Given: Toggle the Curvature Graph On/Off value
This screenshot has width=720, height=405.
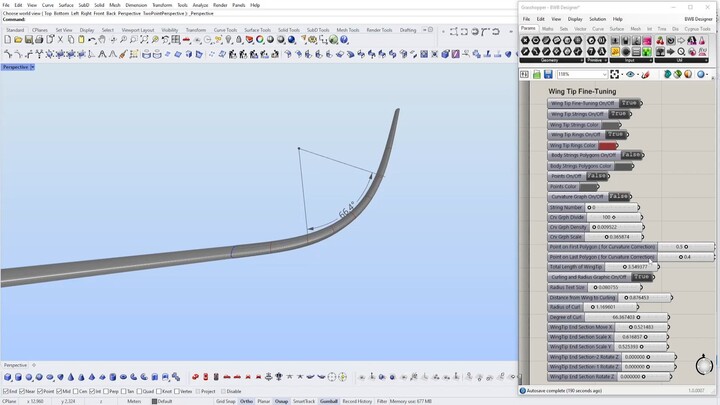Looking at the screenshot, I should pos(619,197).
